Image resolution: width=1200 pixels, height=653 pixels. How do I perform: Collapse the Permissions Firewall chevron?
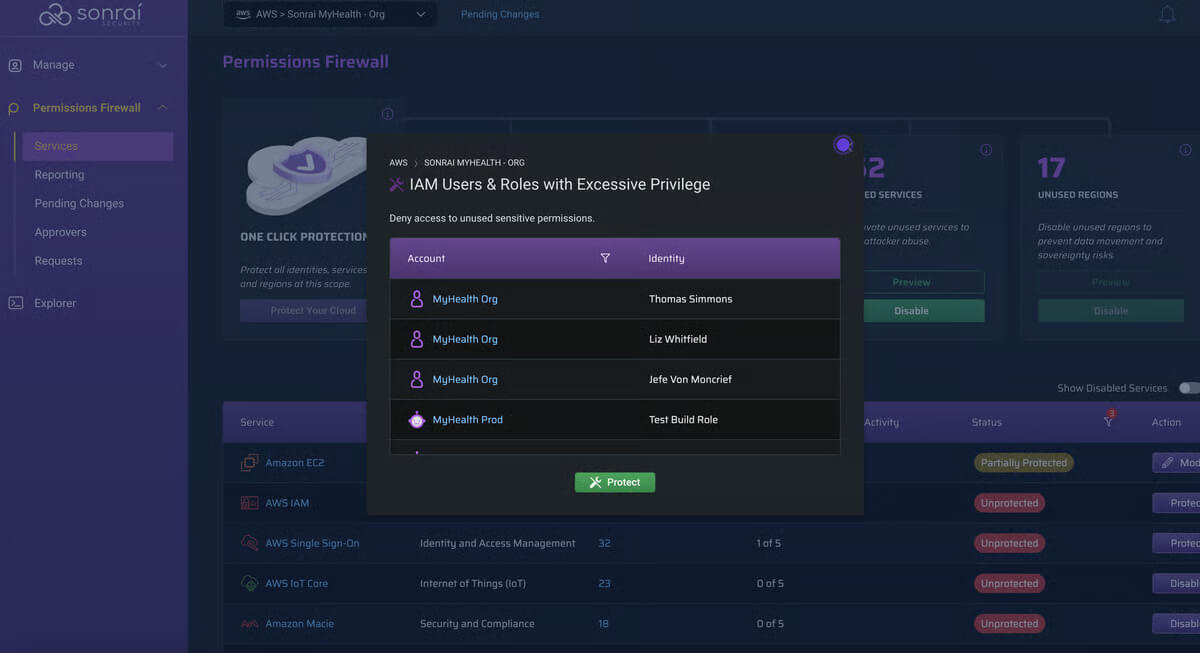162,108
